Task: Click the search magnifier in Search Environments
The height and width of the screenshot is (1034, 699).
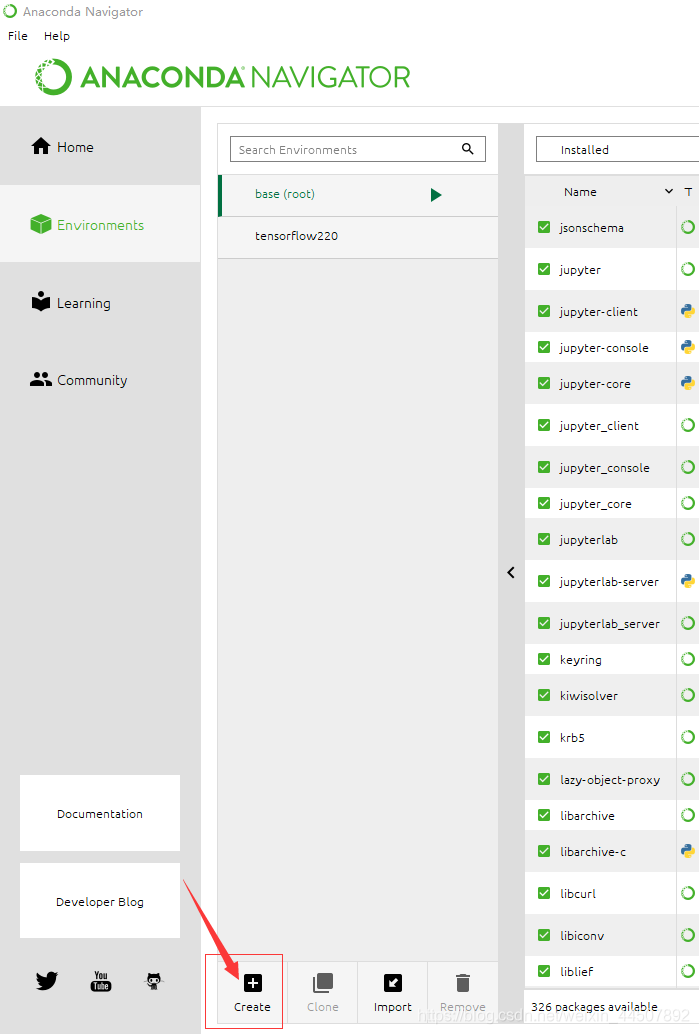Action: (468, 149)
